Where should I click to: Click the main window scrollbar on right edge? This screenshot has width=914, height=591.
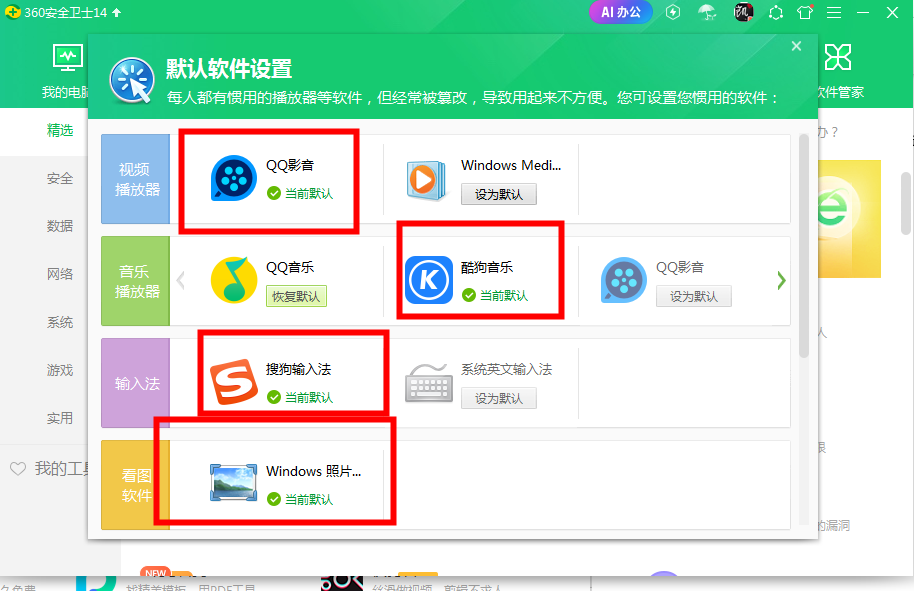(906, 203)
